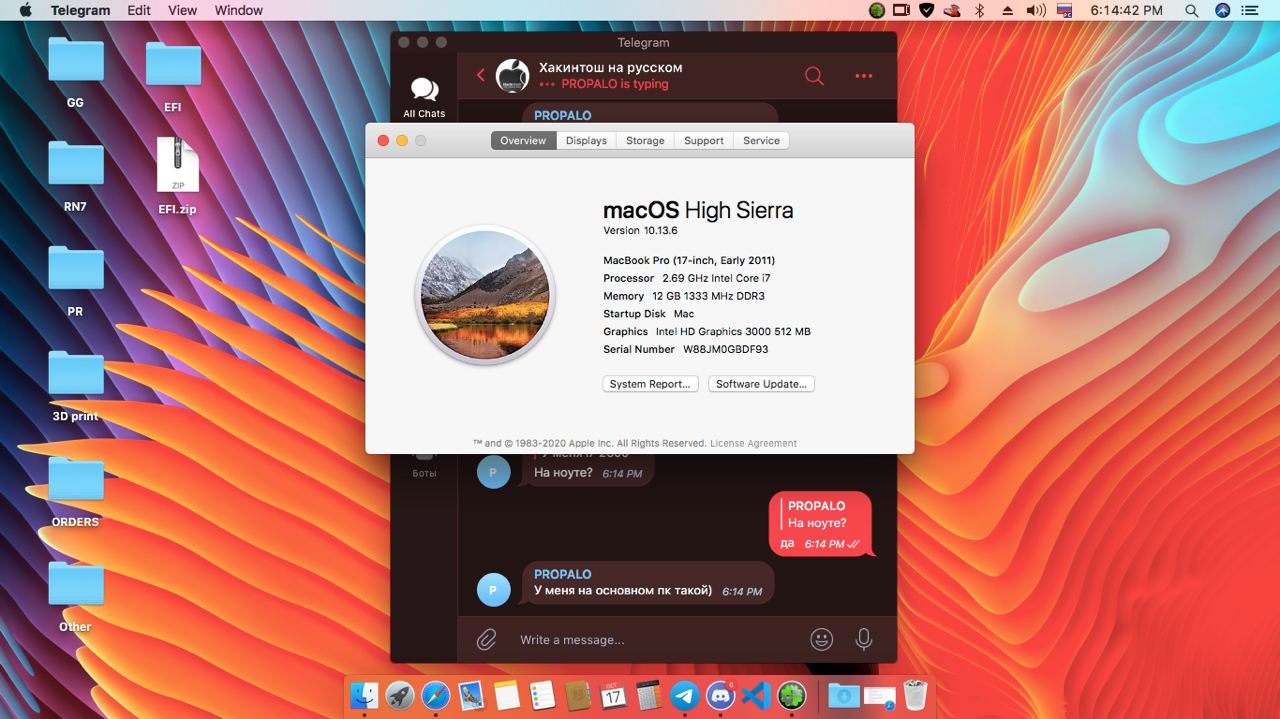1280x719 pixels.
Task: Open Visual Studio Code from the Dock
Action: click(x=756, y=696)
